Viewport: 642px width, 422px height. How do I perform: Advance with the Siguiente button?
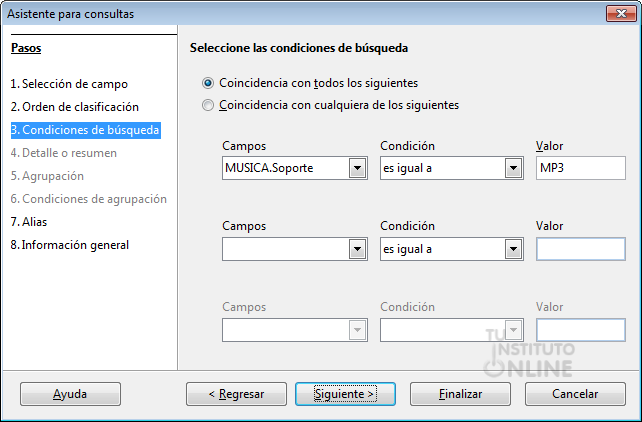(345, 394)
